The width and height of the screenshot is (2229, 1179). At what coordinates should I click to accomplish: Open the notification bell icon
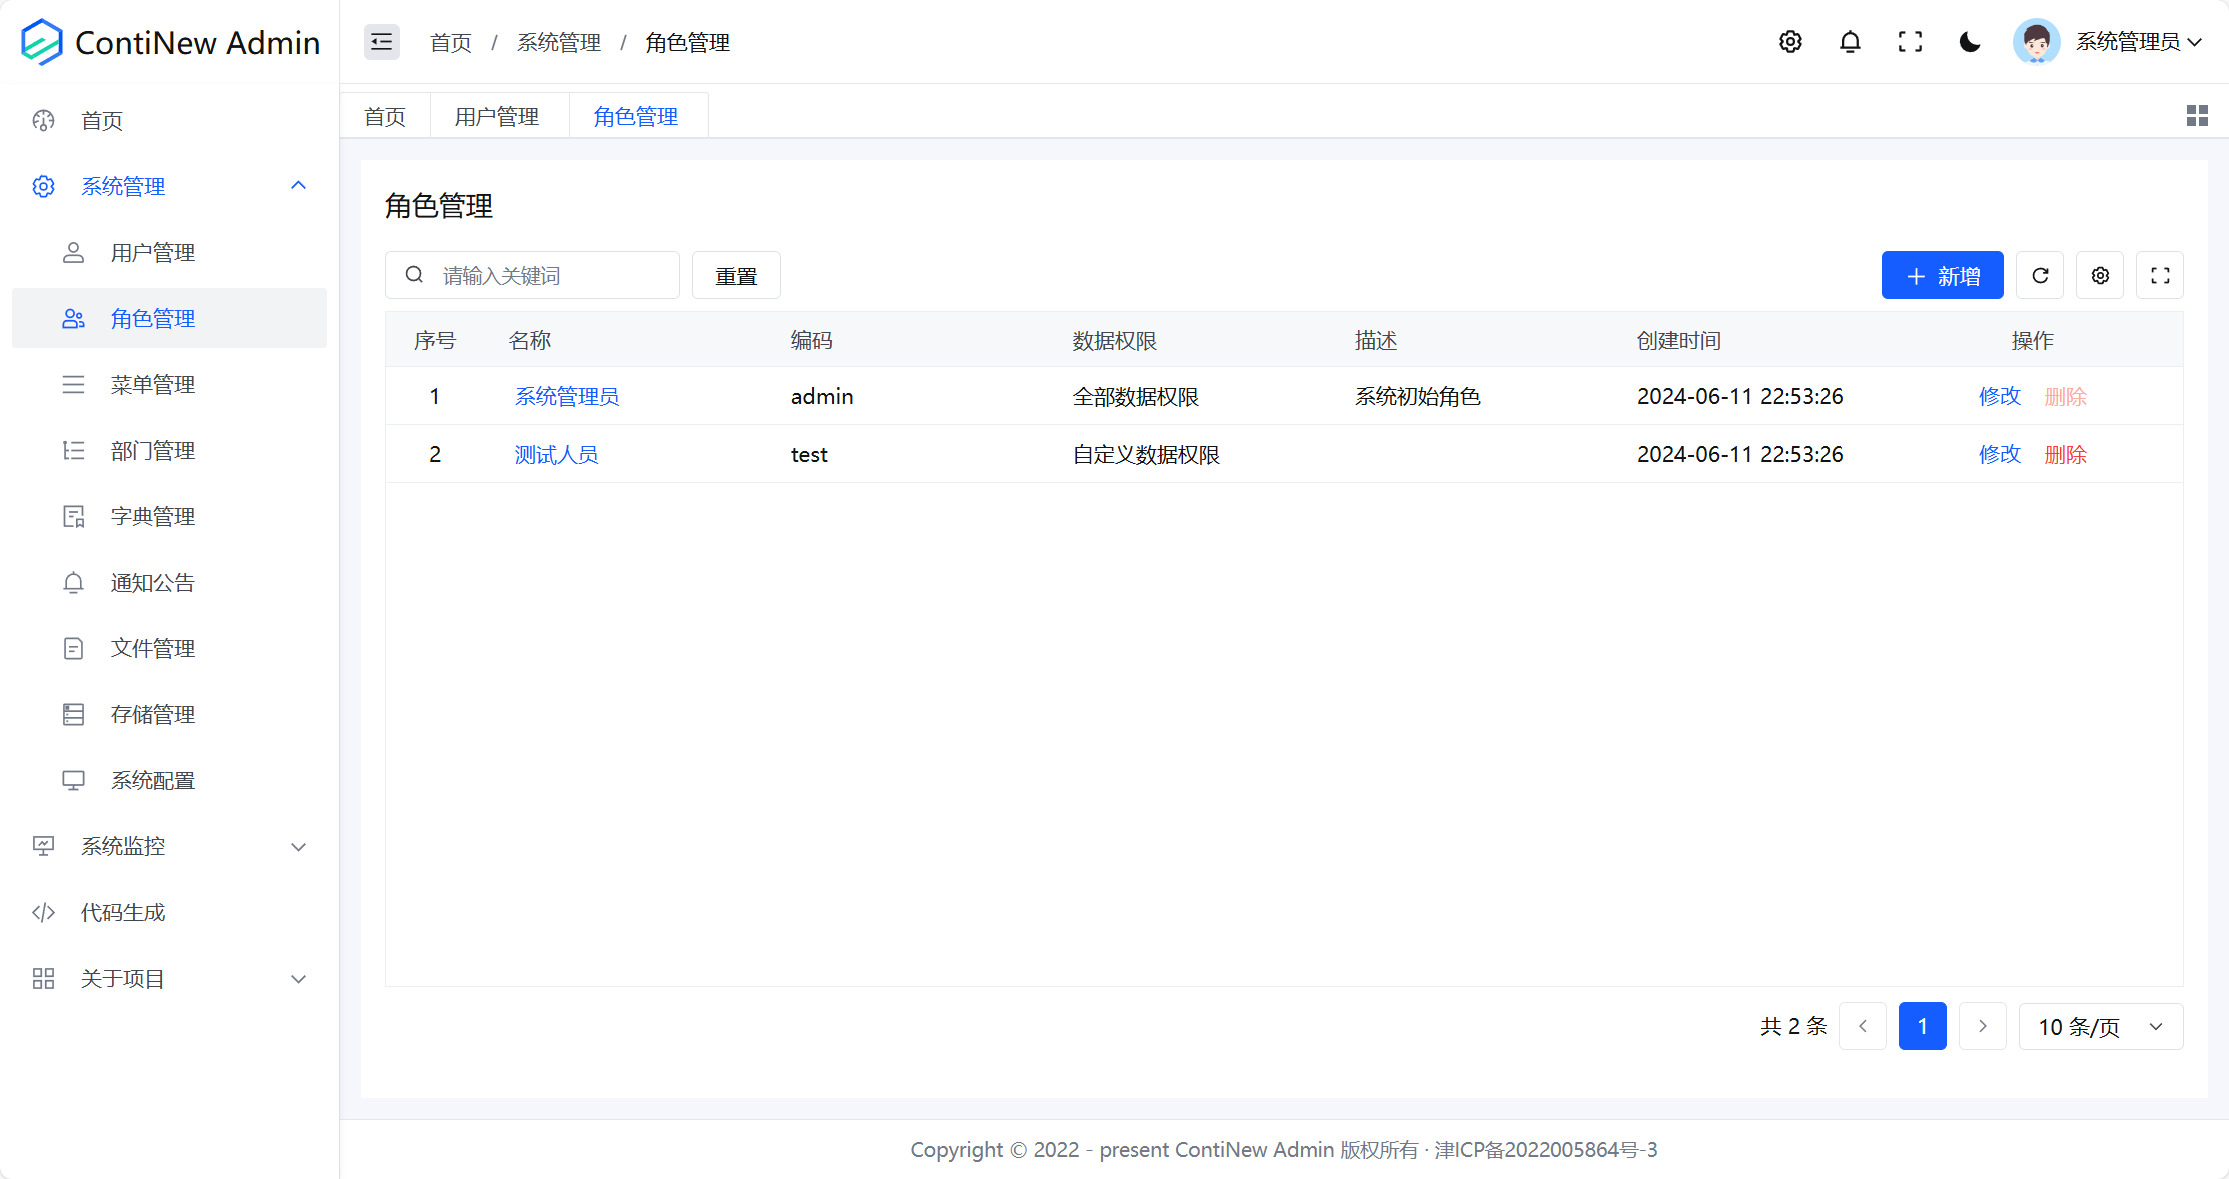tap(1850, 42)
